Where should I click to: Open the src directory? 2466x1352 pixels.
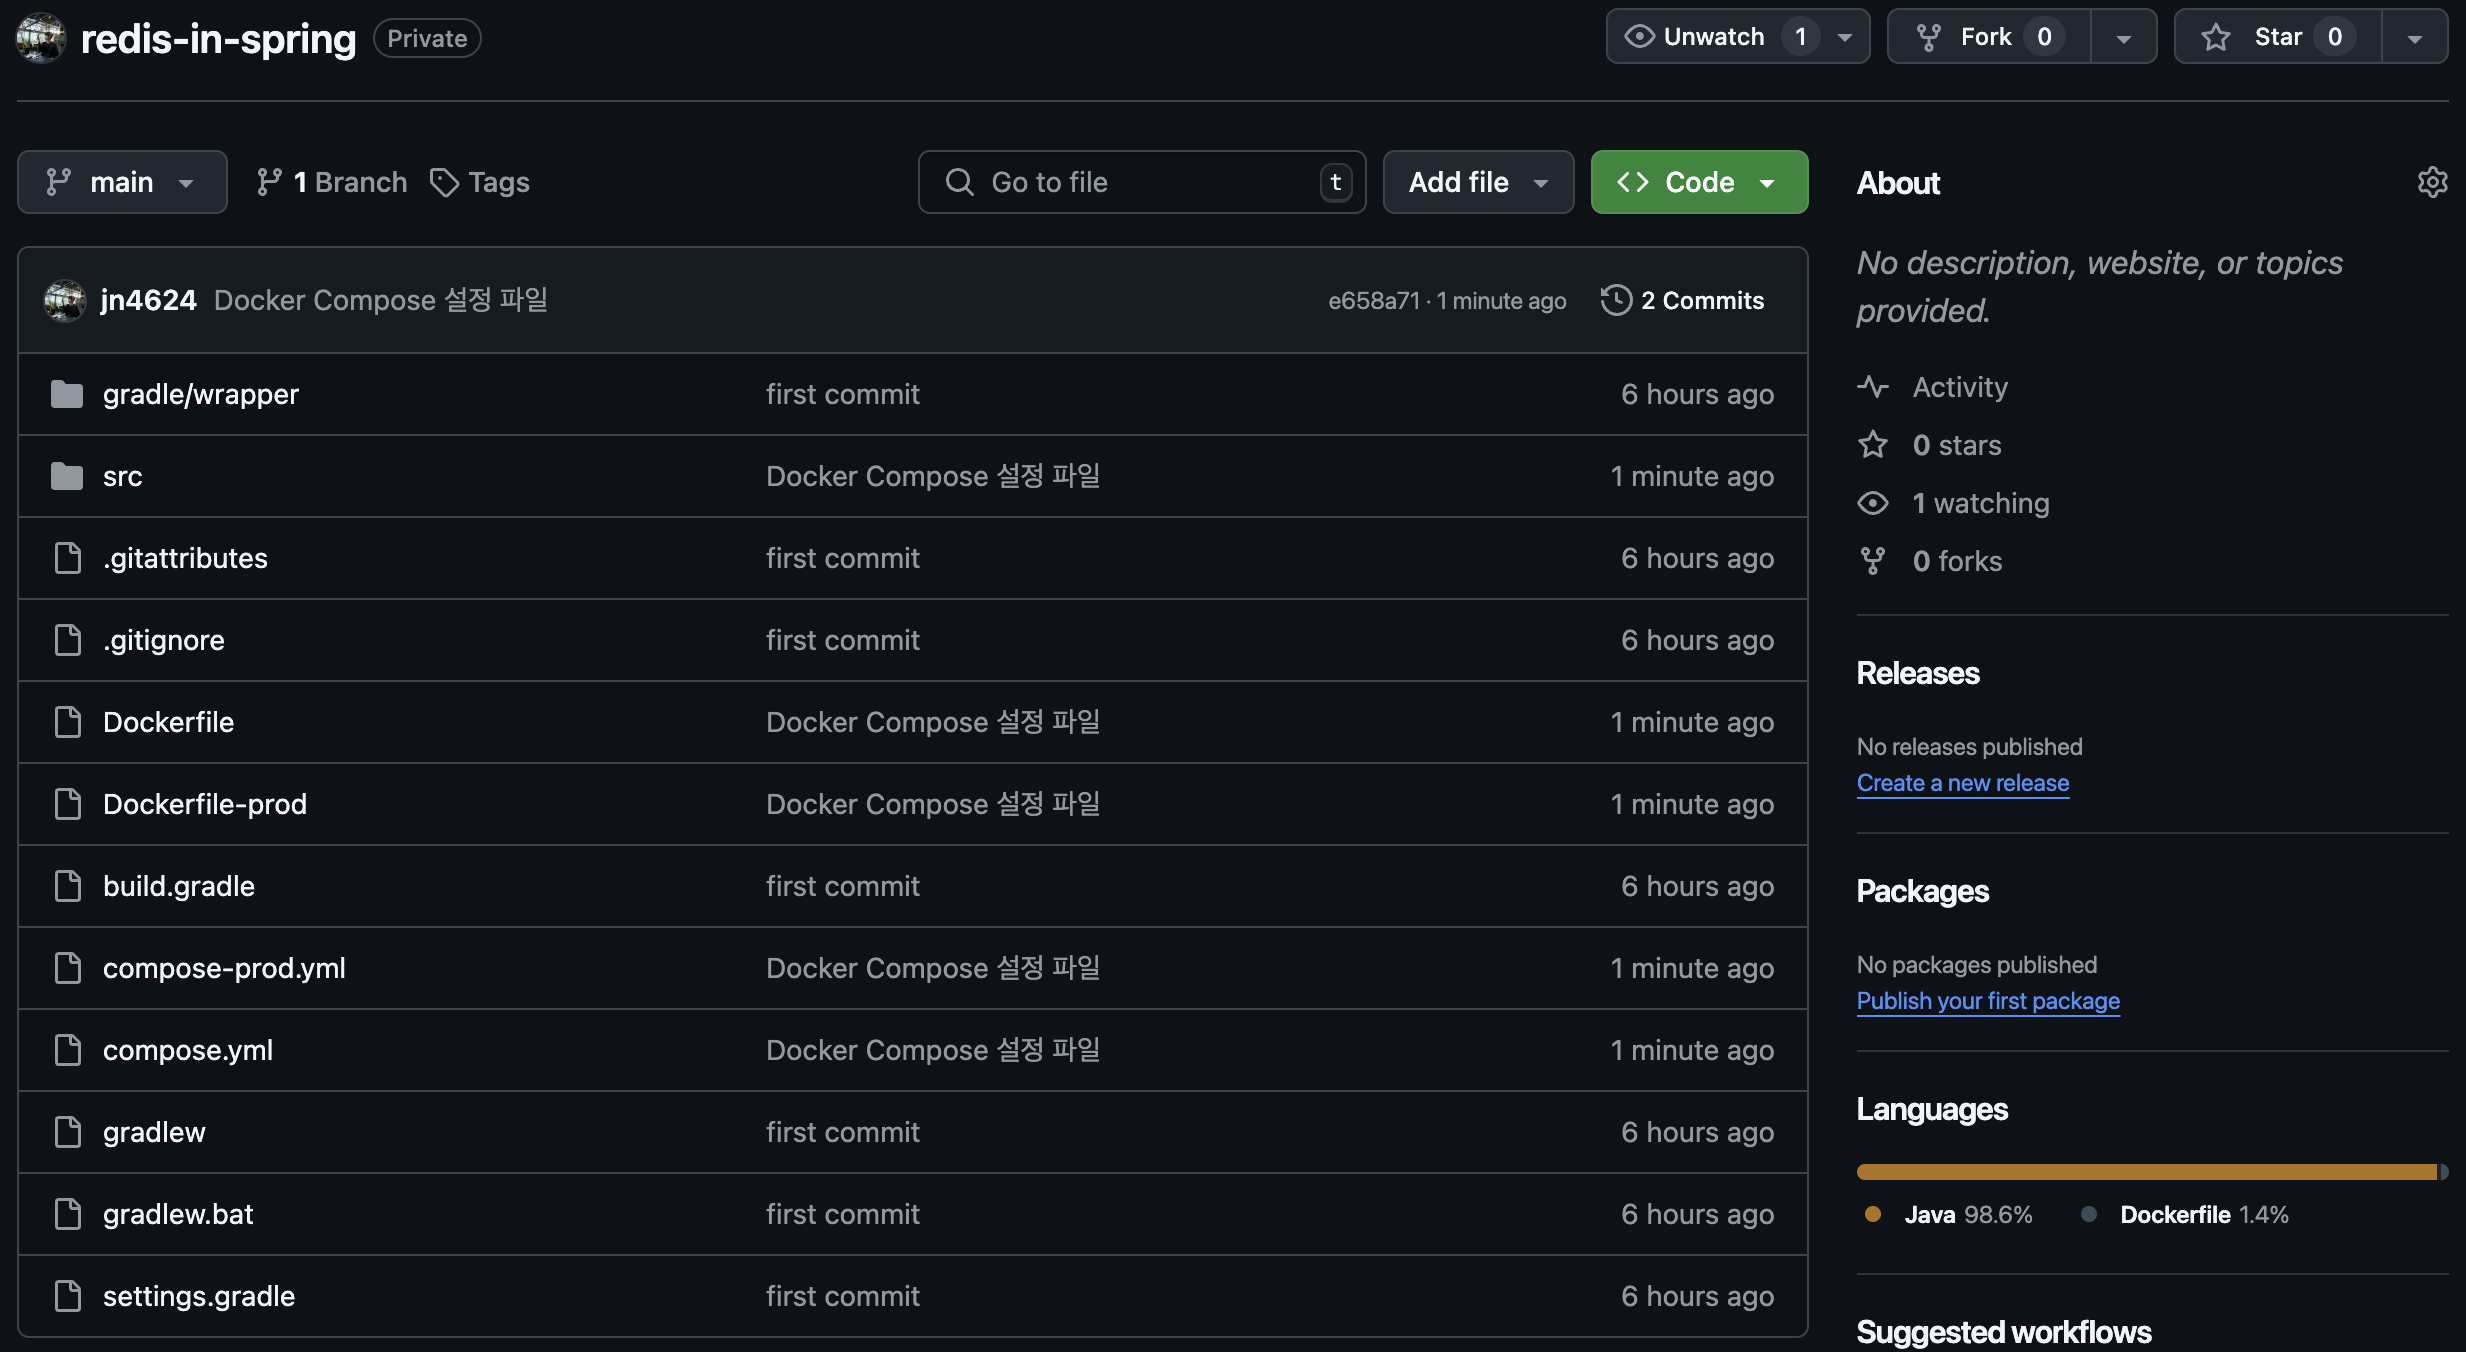(x=122, y=476)
